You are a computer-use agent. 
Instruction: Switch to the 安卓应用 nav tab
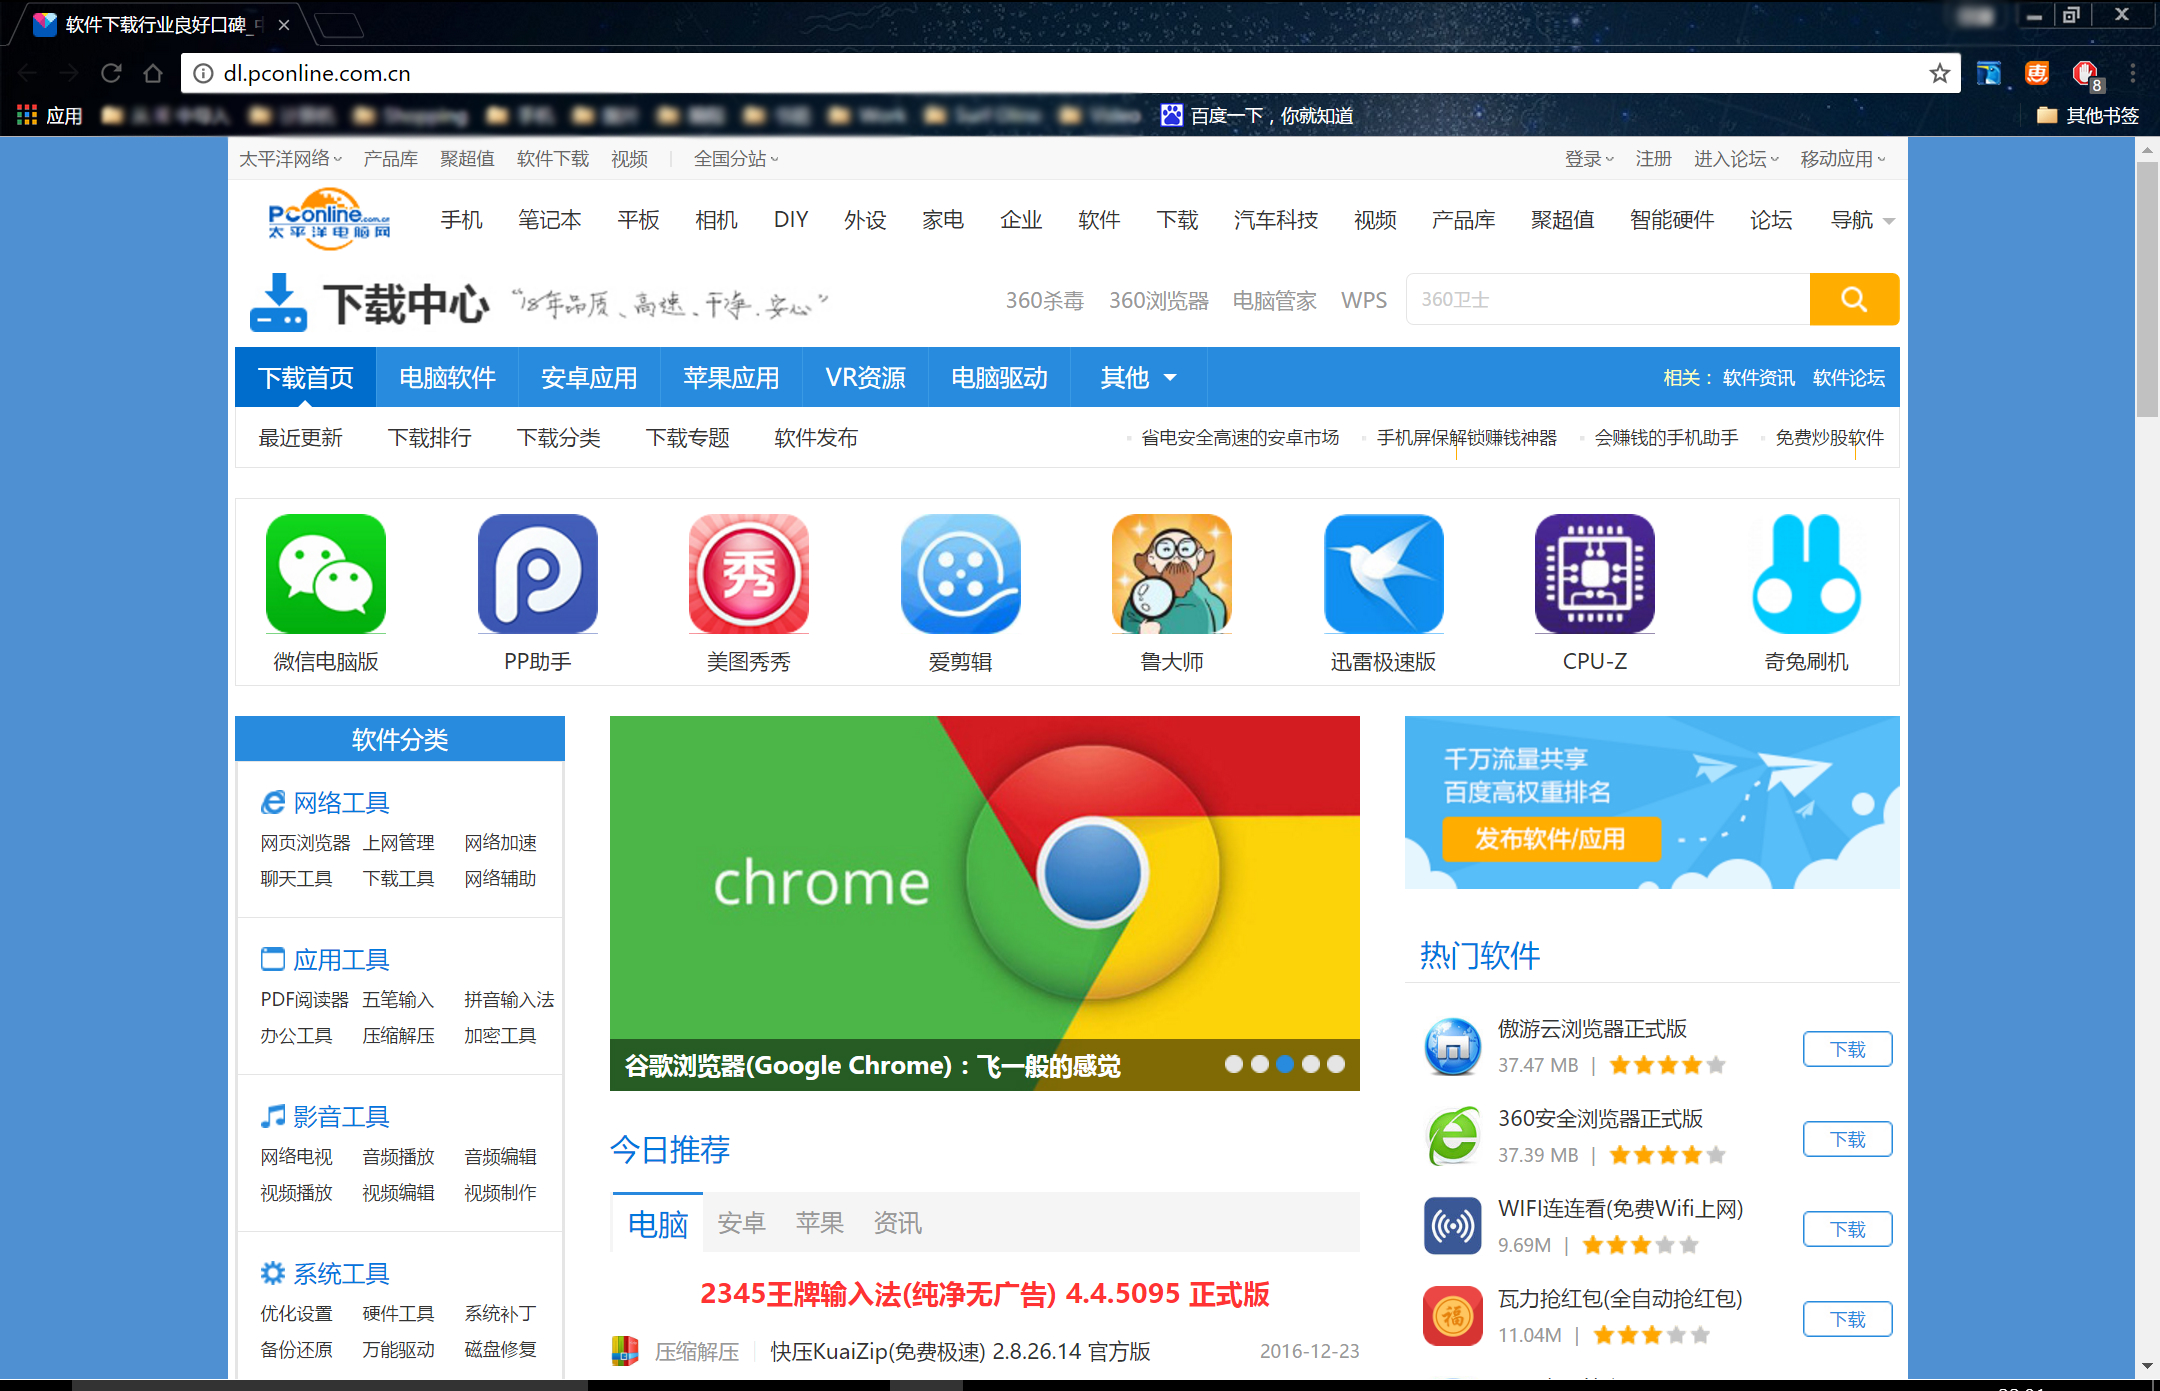[x=589, y=377]
